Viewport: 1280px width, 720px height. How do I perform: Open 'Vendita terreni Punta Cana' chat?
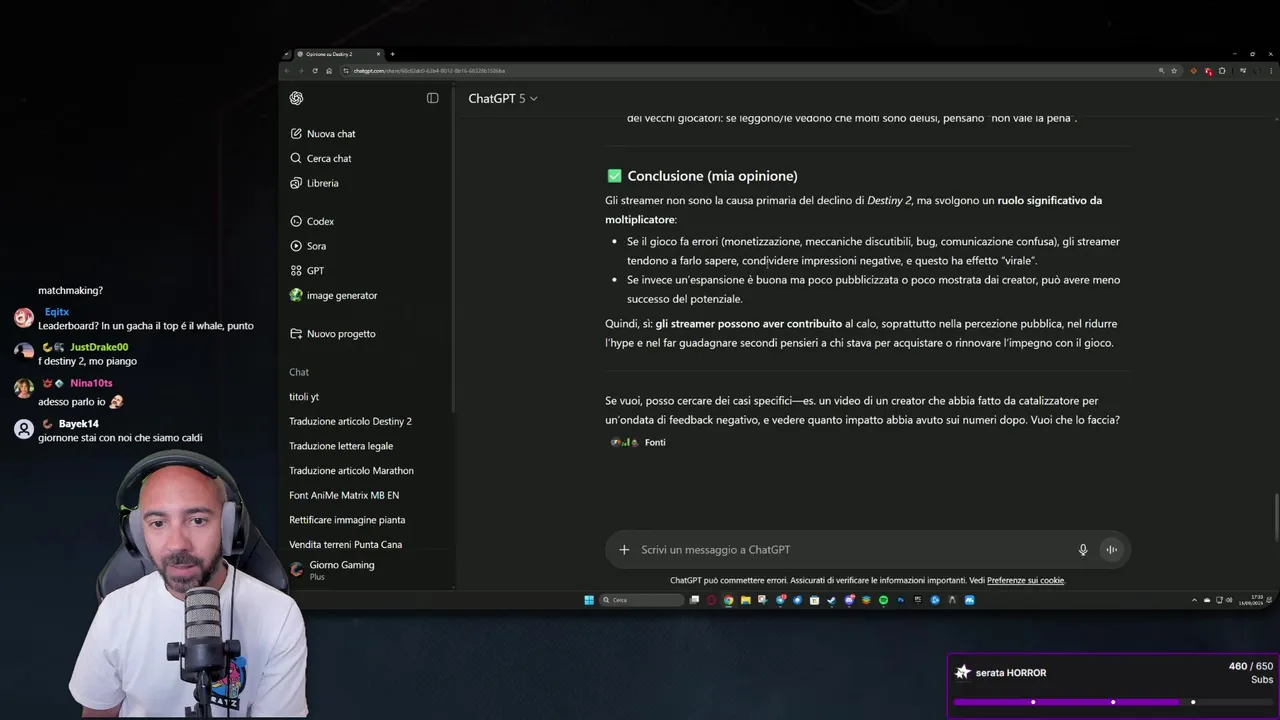(345, 545)
